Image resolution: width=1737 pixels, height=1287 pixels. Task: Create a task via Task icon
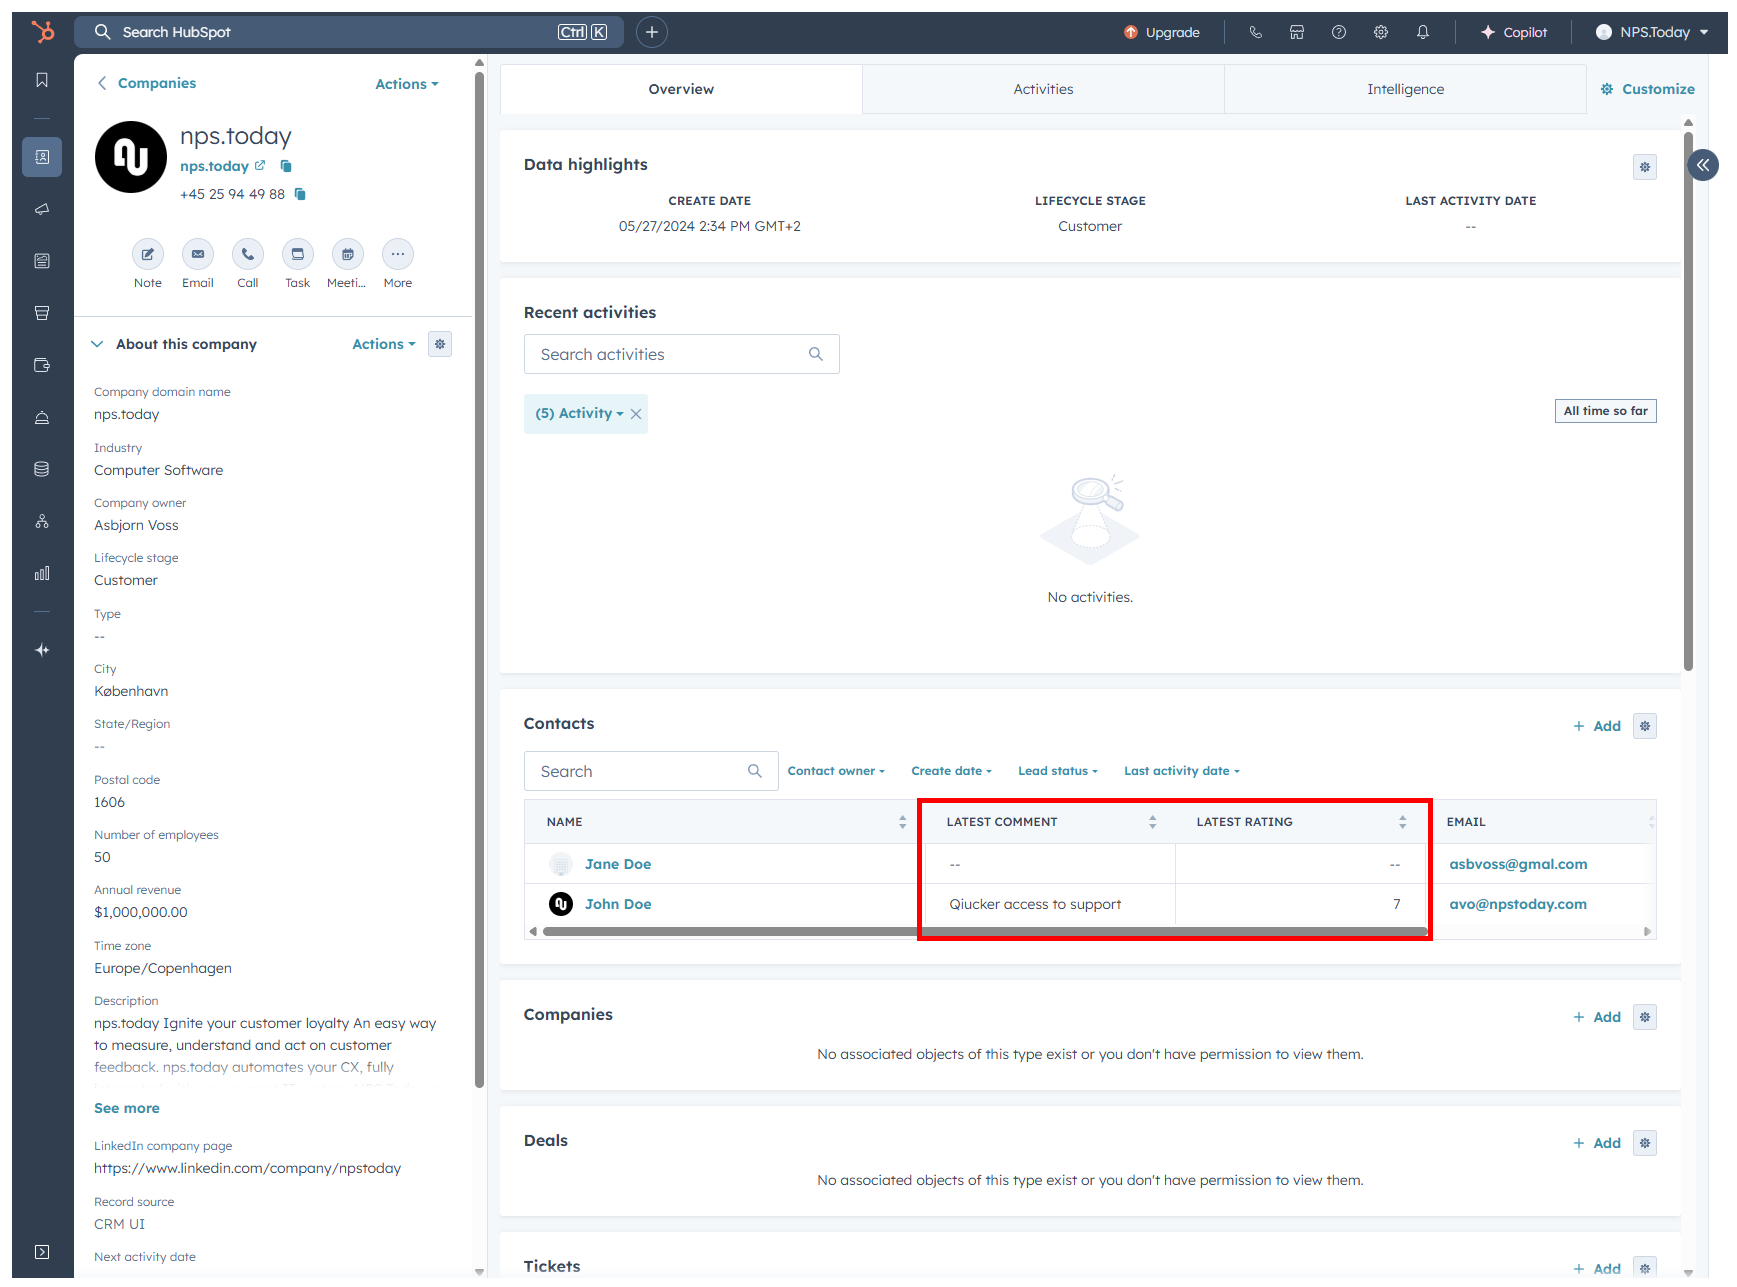[x=297, y=254]
